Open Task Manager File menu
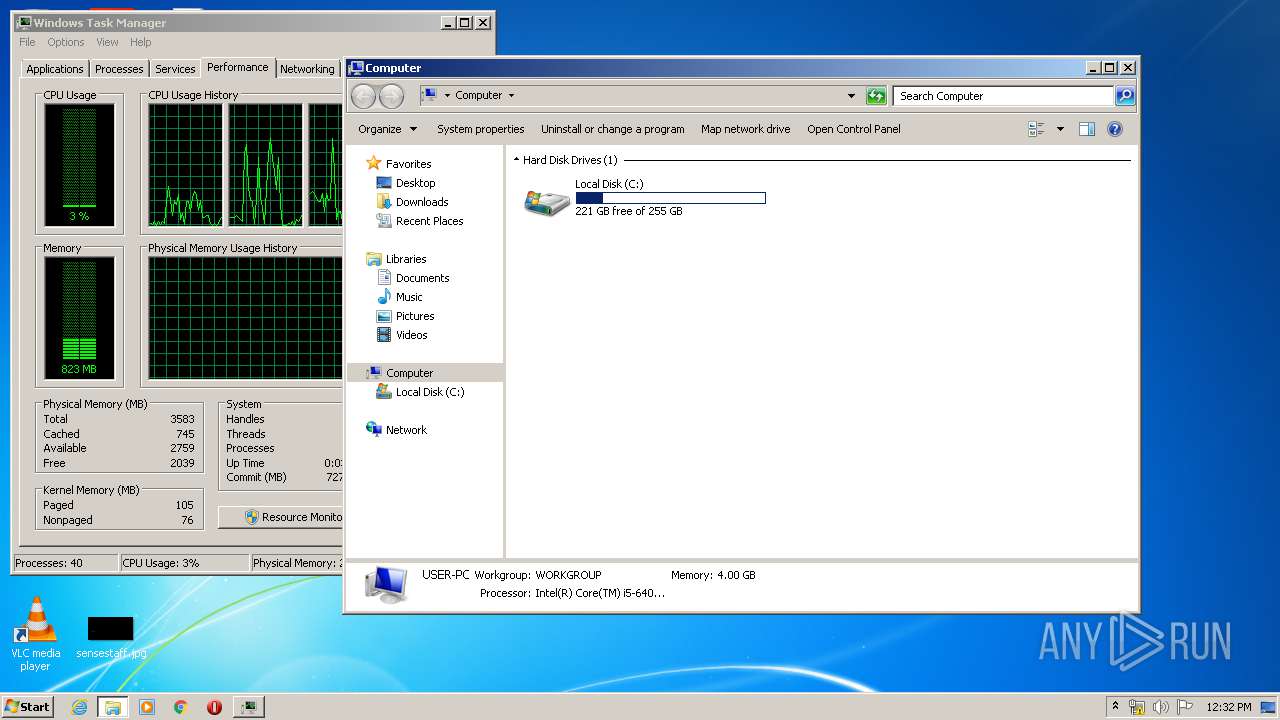Viewport: 1280px width, 720px height. [x=27, y=42]
